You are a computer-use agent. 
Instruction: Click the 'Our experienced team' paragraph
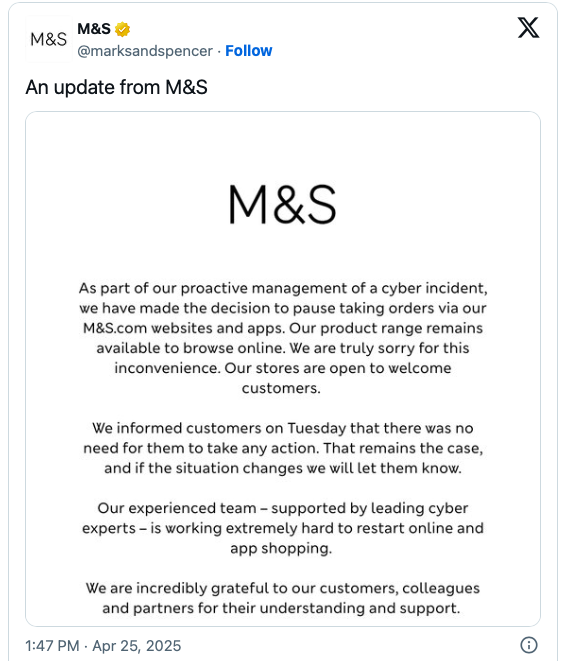[283, 528]
